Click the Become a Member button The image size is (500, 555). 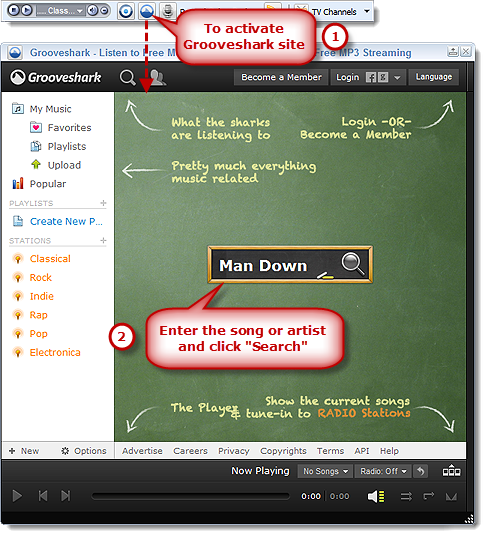pos(281,77)
